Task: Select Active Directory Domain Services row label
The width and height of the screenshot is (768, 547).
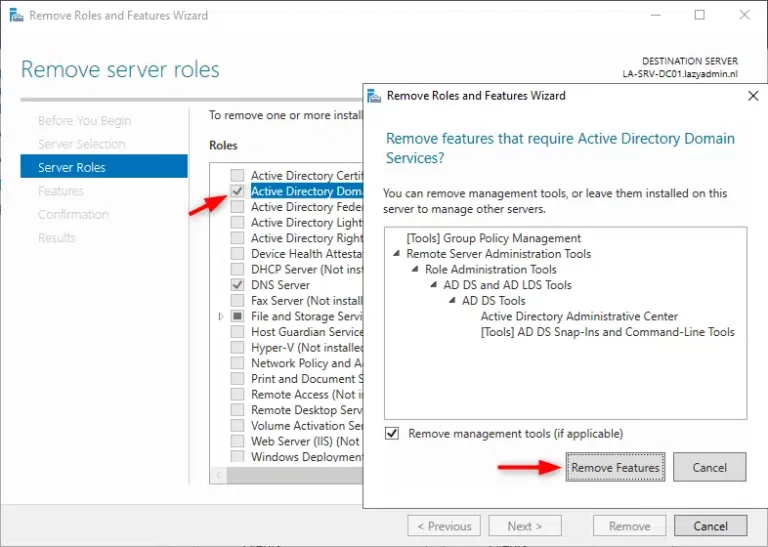Action: (x=307, y=191)
